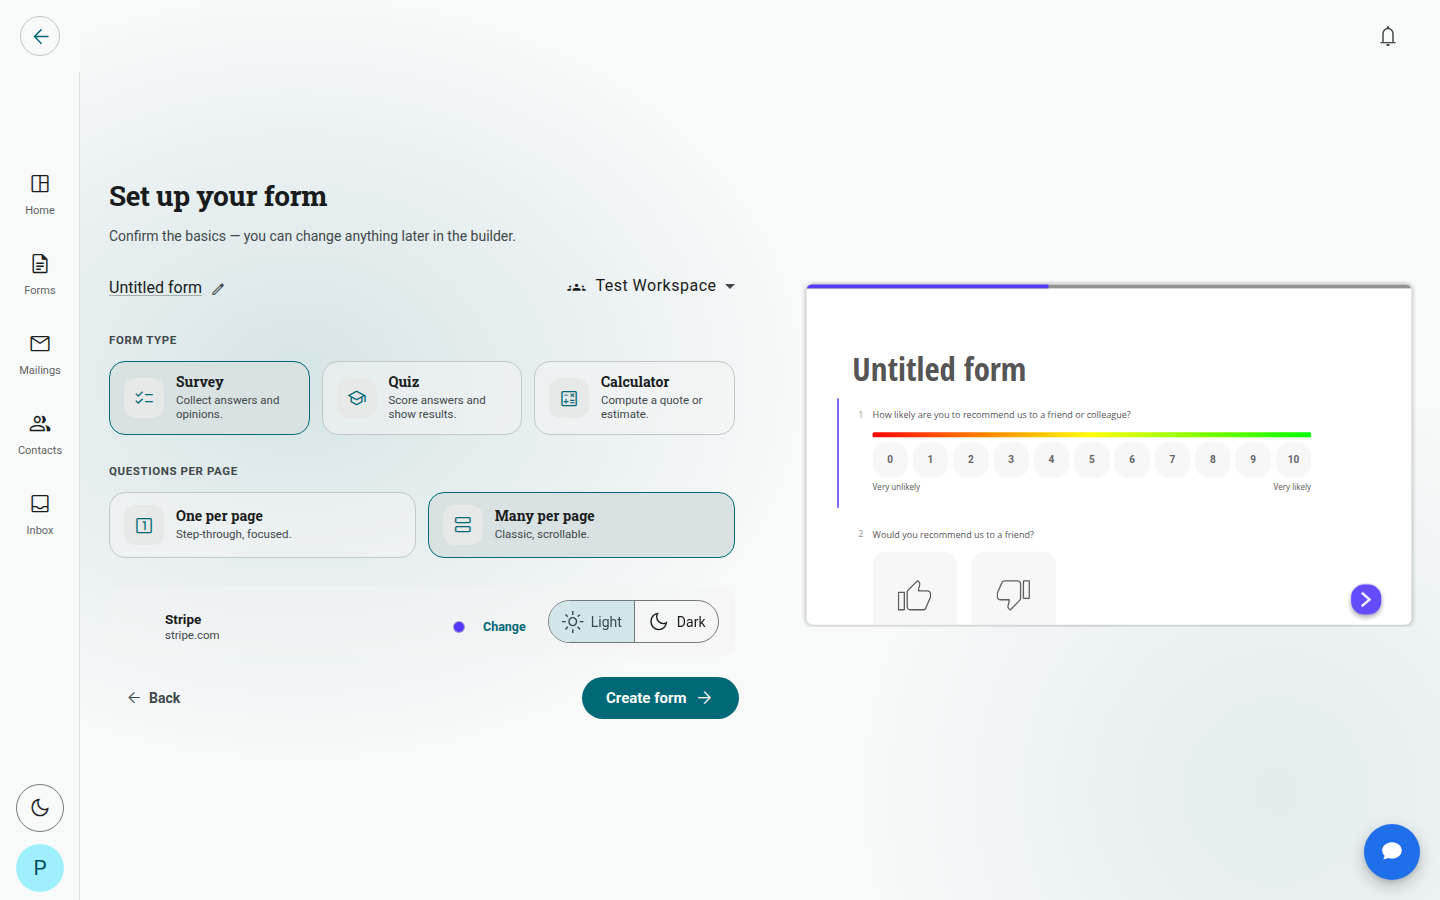Select rating 3 in preview
This screenshot has width=1440, height=900.
(x=1011, y=460)
